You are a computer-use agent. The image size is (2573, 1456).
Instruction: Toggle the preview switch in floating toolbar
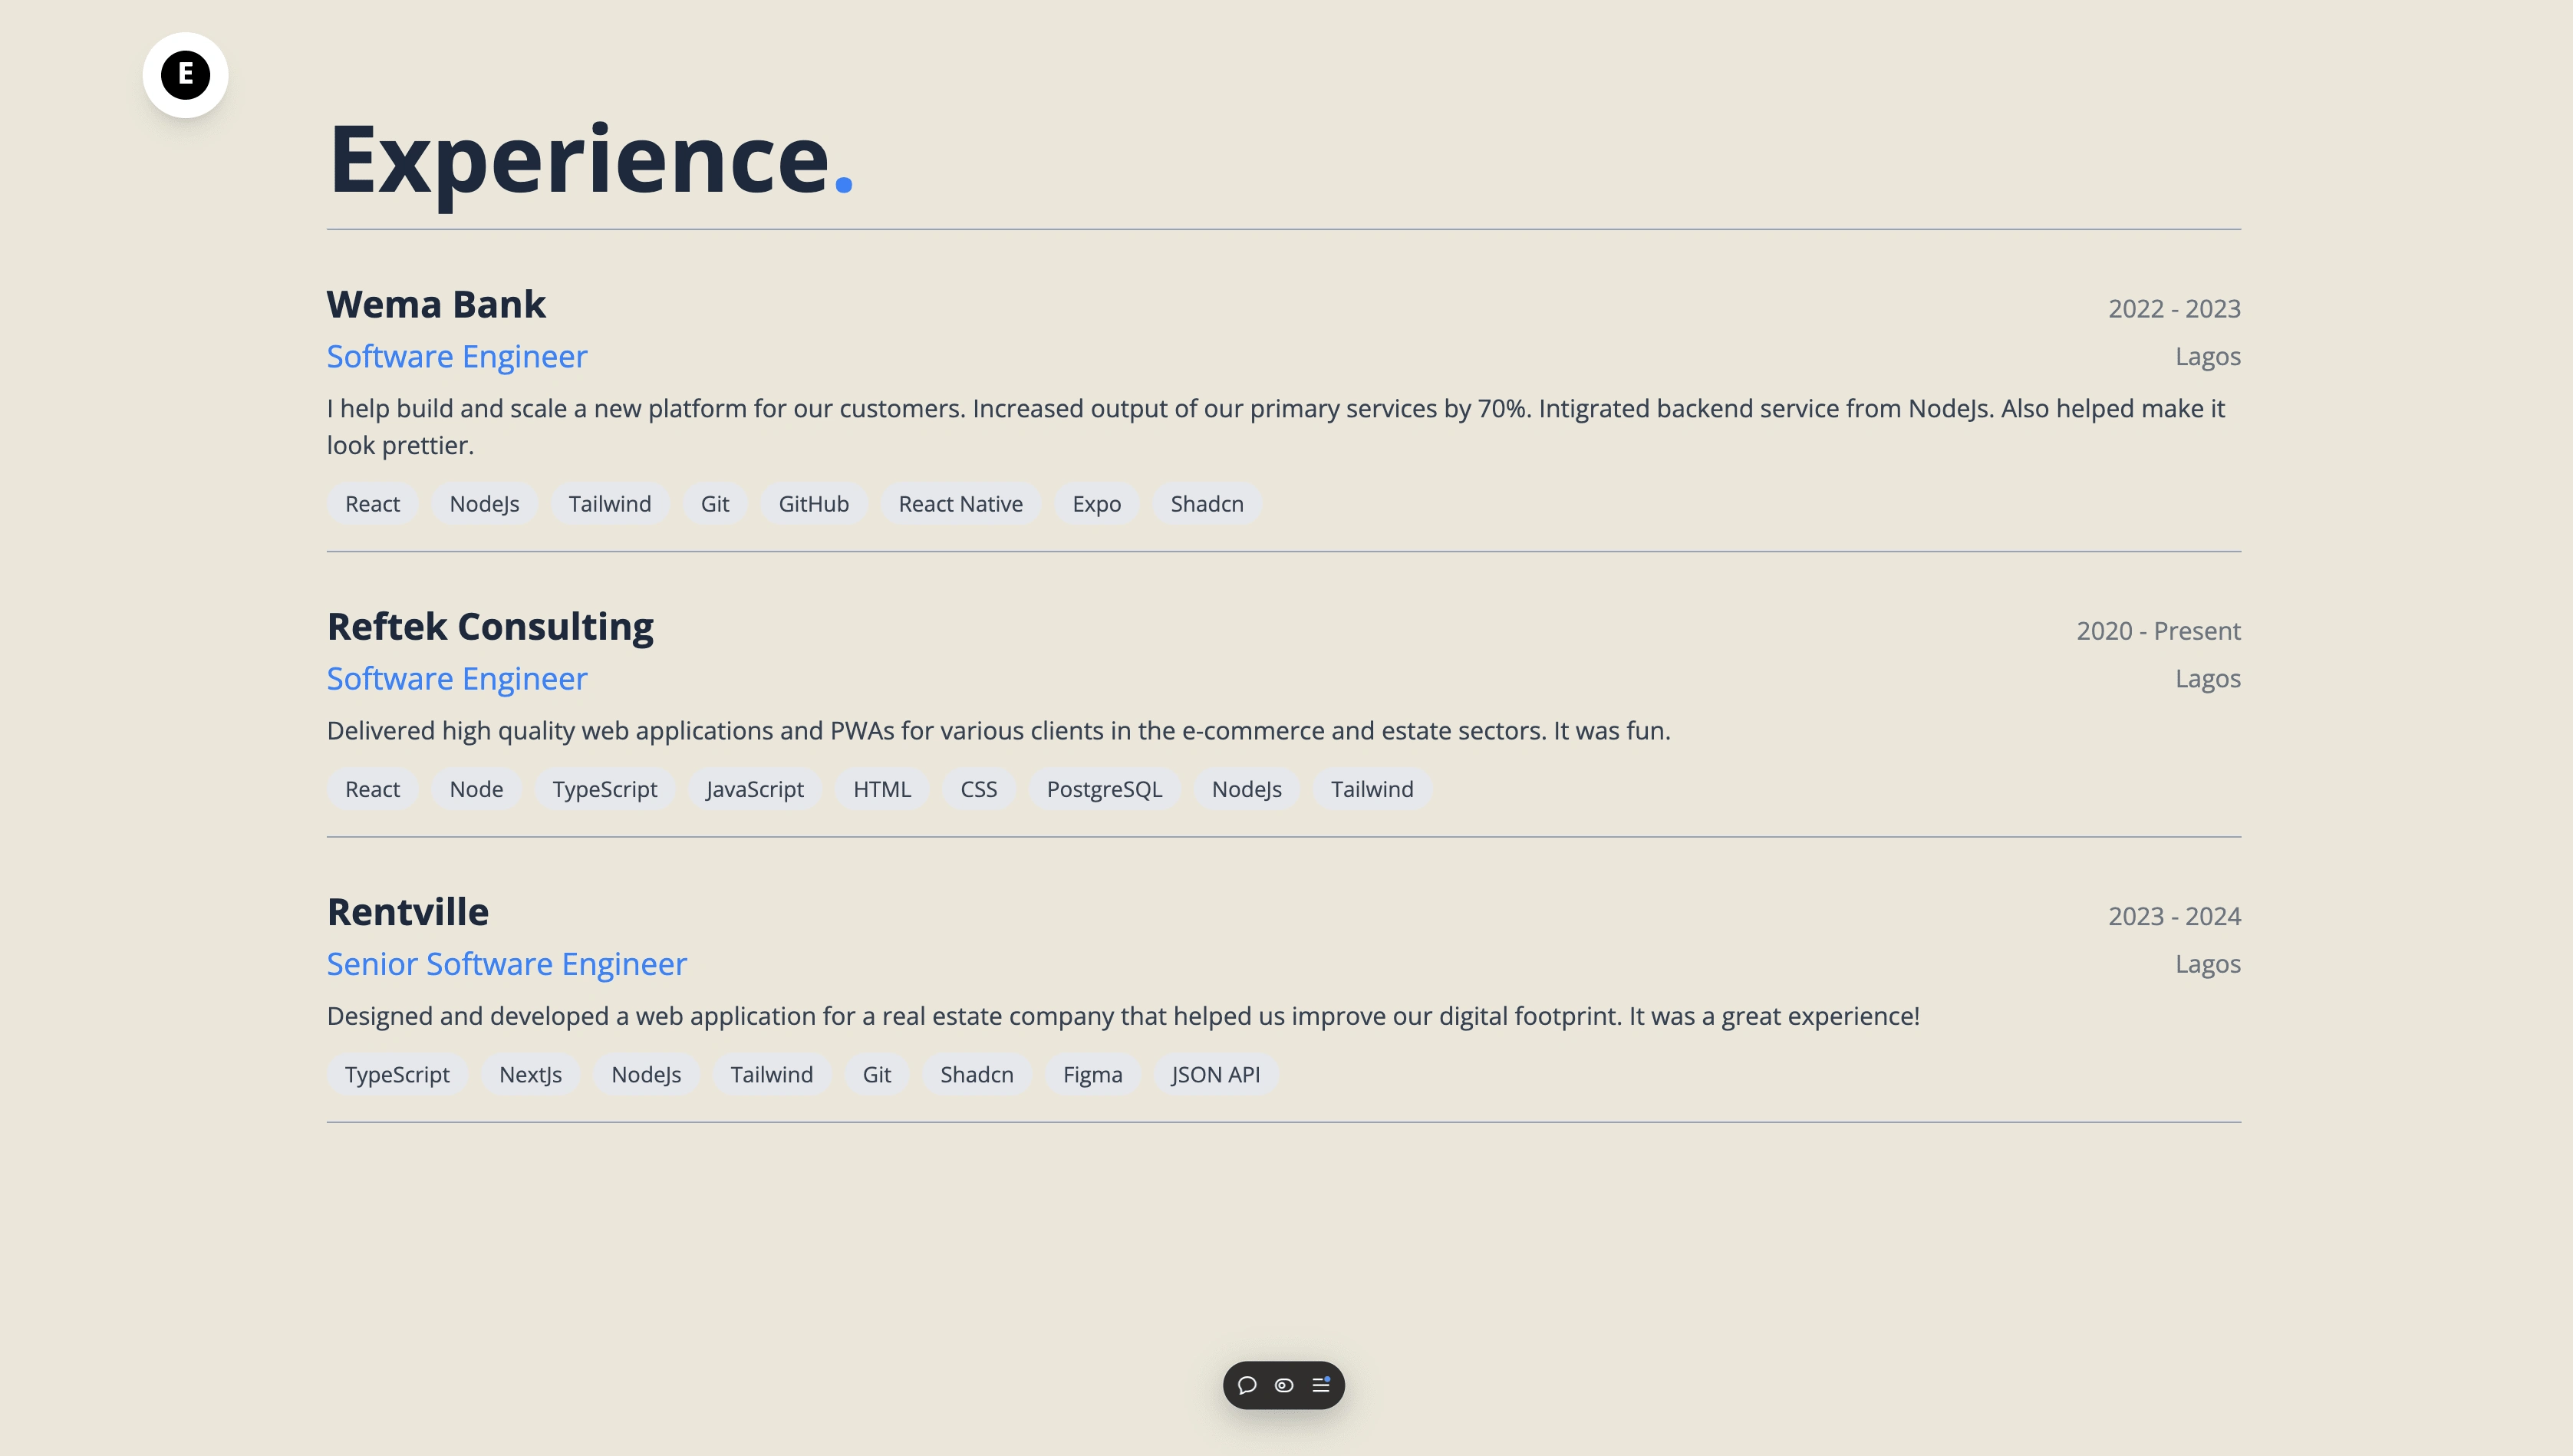tap(1284, 1385)
